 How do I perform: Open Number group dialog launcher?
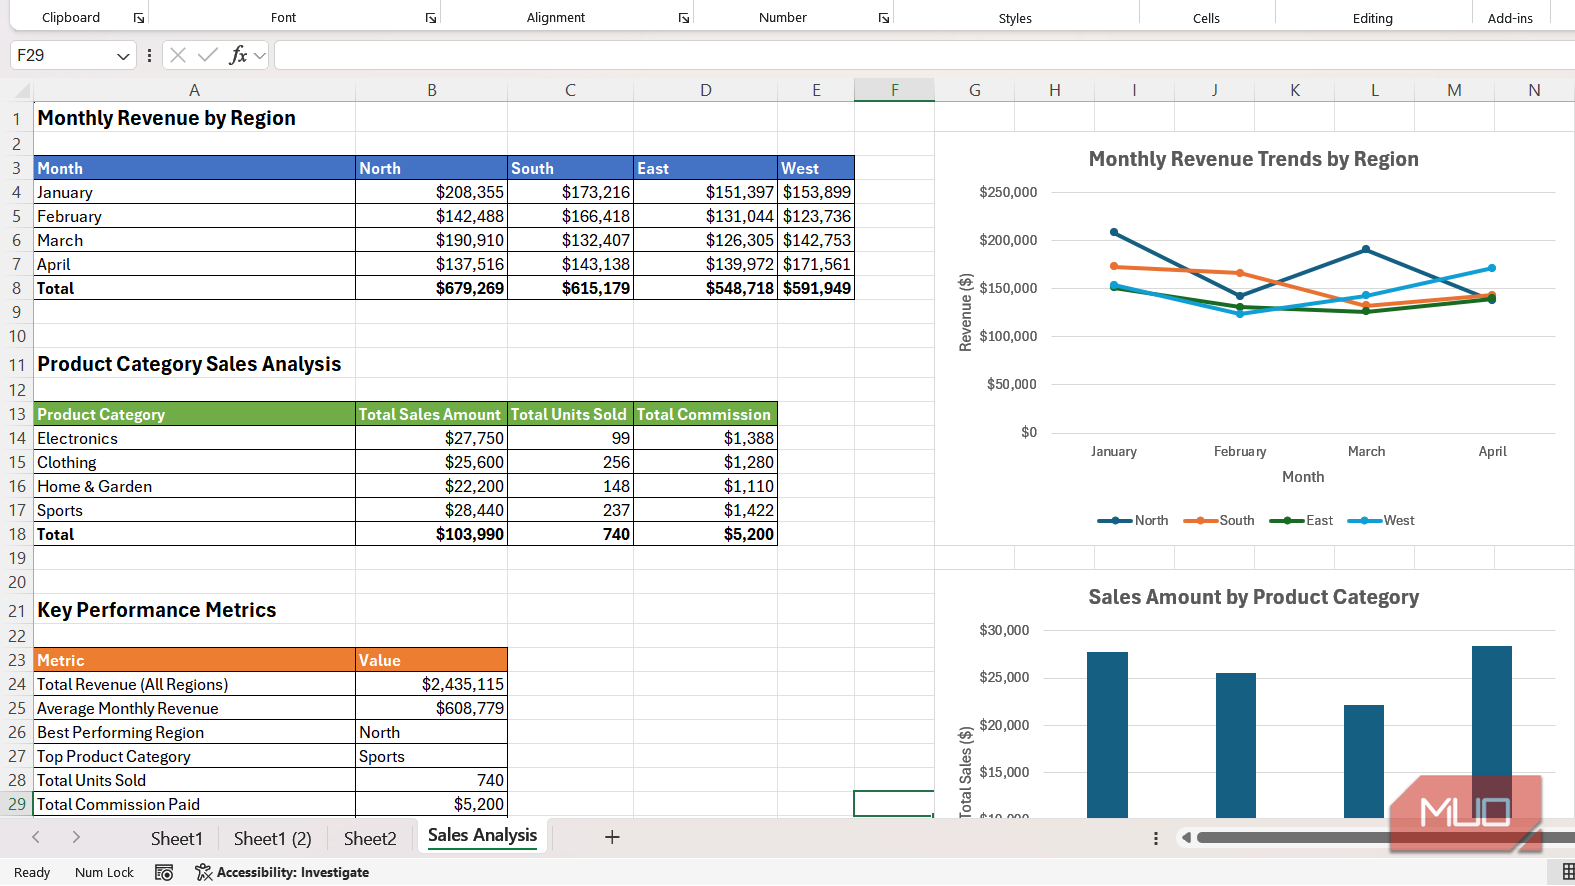(884, 18)
